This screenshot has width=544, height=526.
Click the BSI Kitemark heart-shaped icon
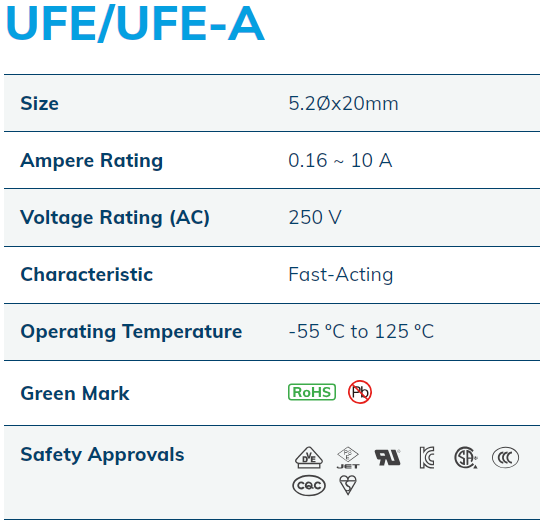coord(348,485)
